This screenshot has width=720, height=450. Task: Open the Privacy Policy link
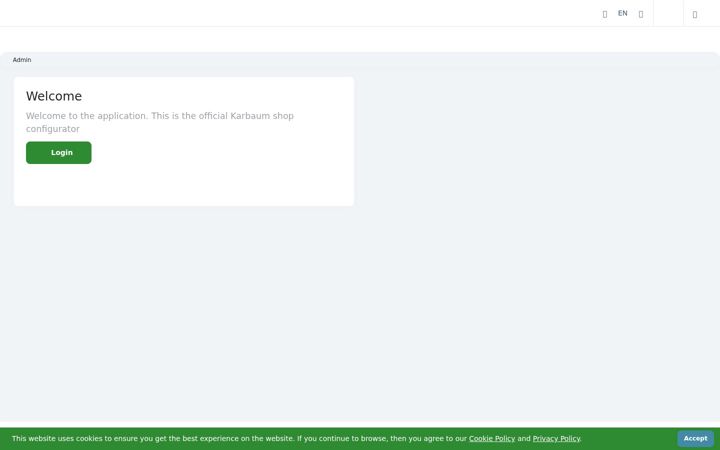(556, 439)
